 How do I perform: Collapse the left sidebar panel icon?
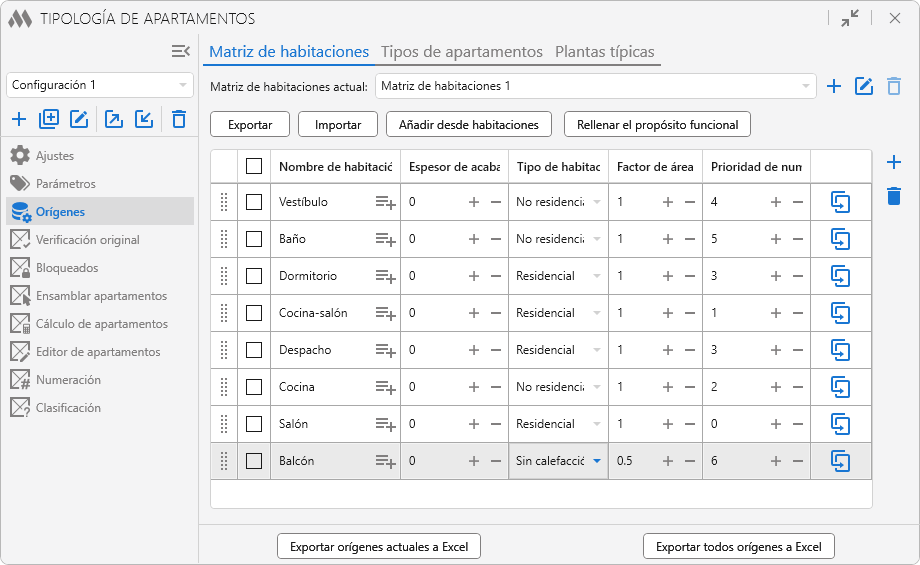[x=180, y=51]
